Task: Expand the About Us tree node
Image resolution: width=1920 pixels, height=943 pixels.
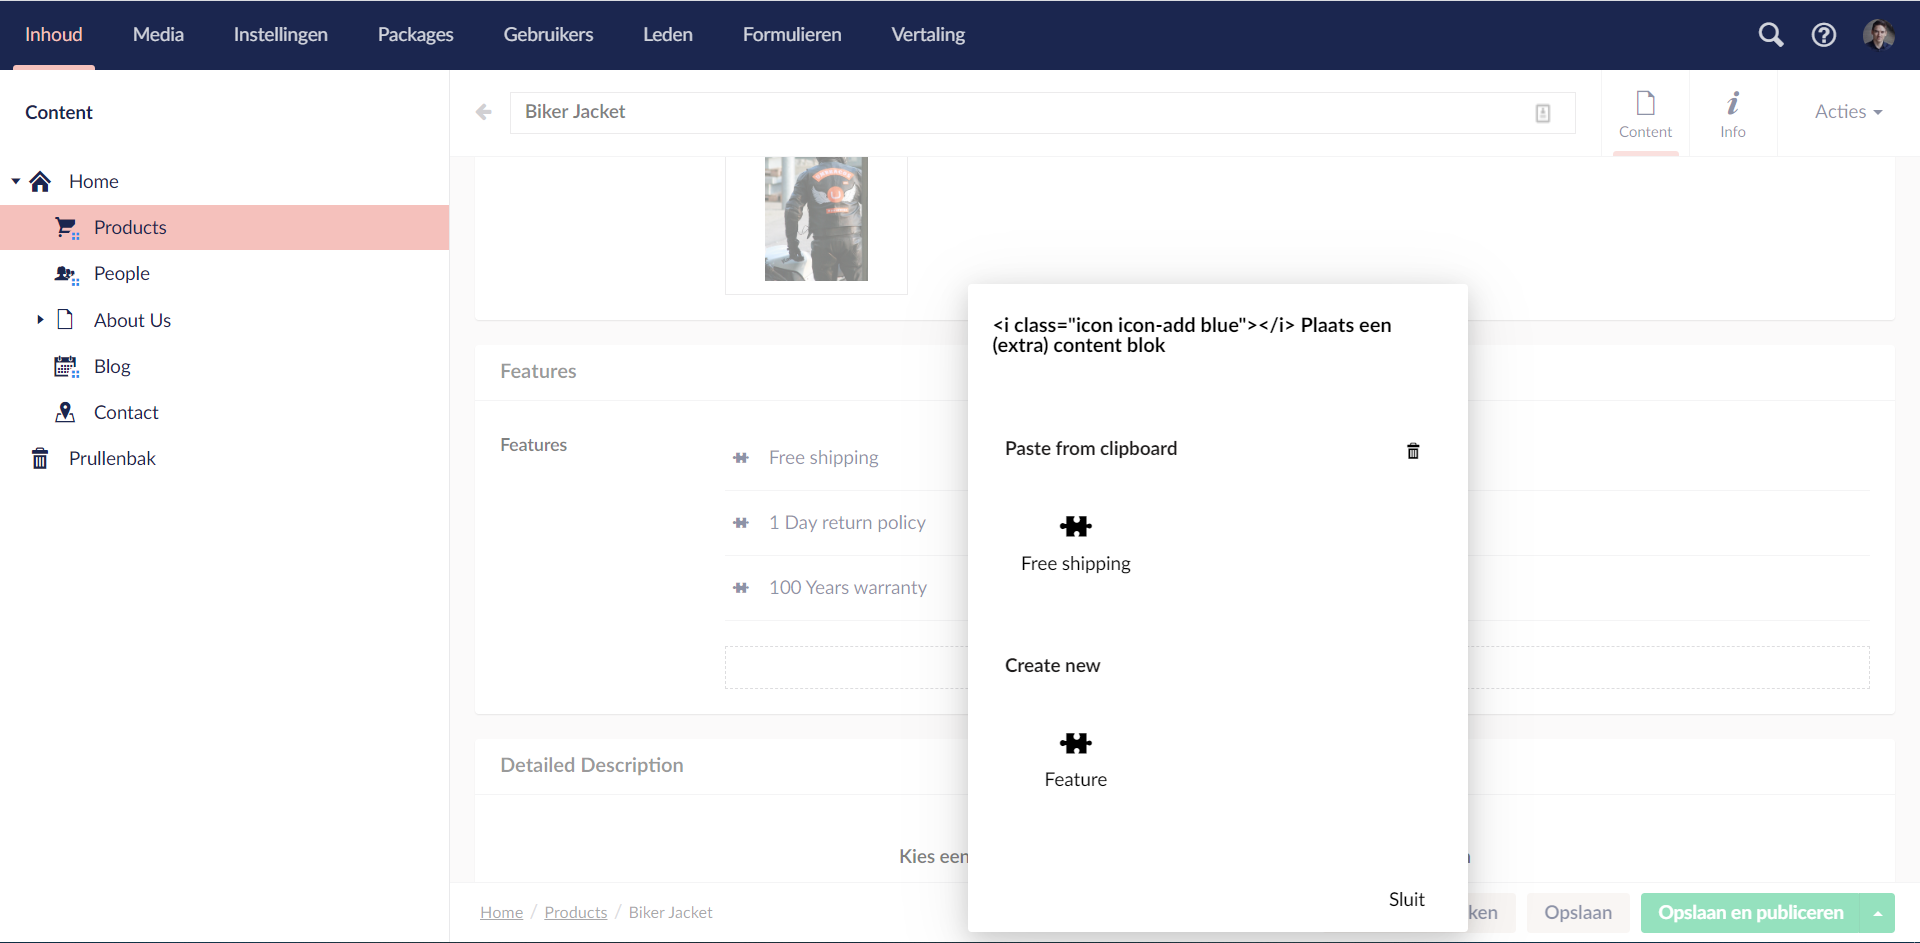Action: tap(40, 320)
